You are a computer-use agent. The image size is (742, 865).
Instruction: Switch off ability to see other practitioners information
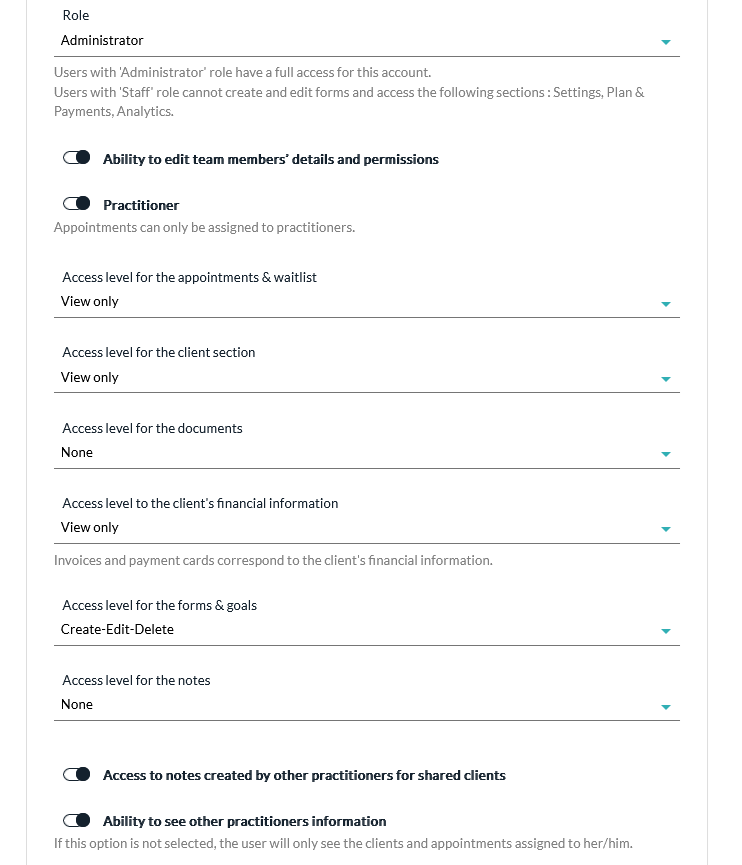(x=77, y=821)
